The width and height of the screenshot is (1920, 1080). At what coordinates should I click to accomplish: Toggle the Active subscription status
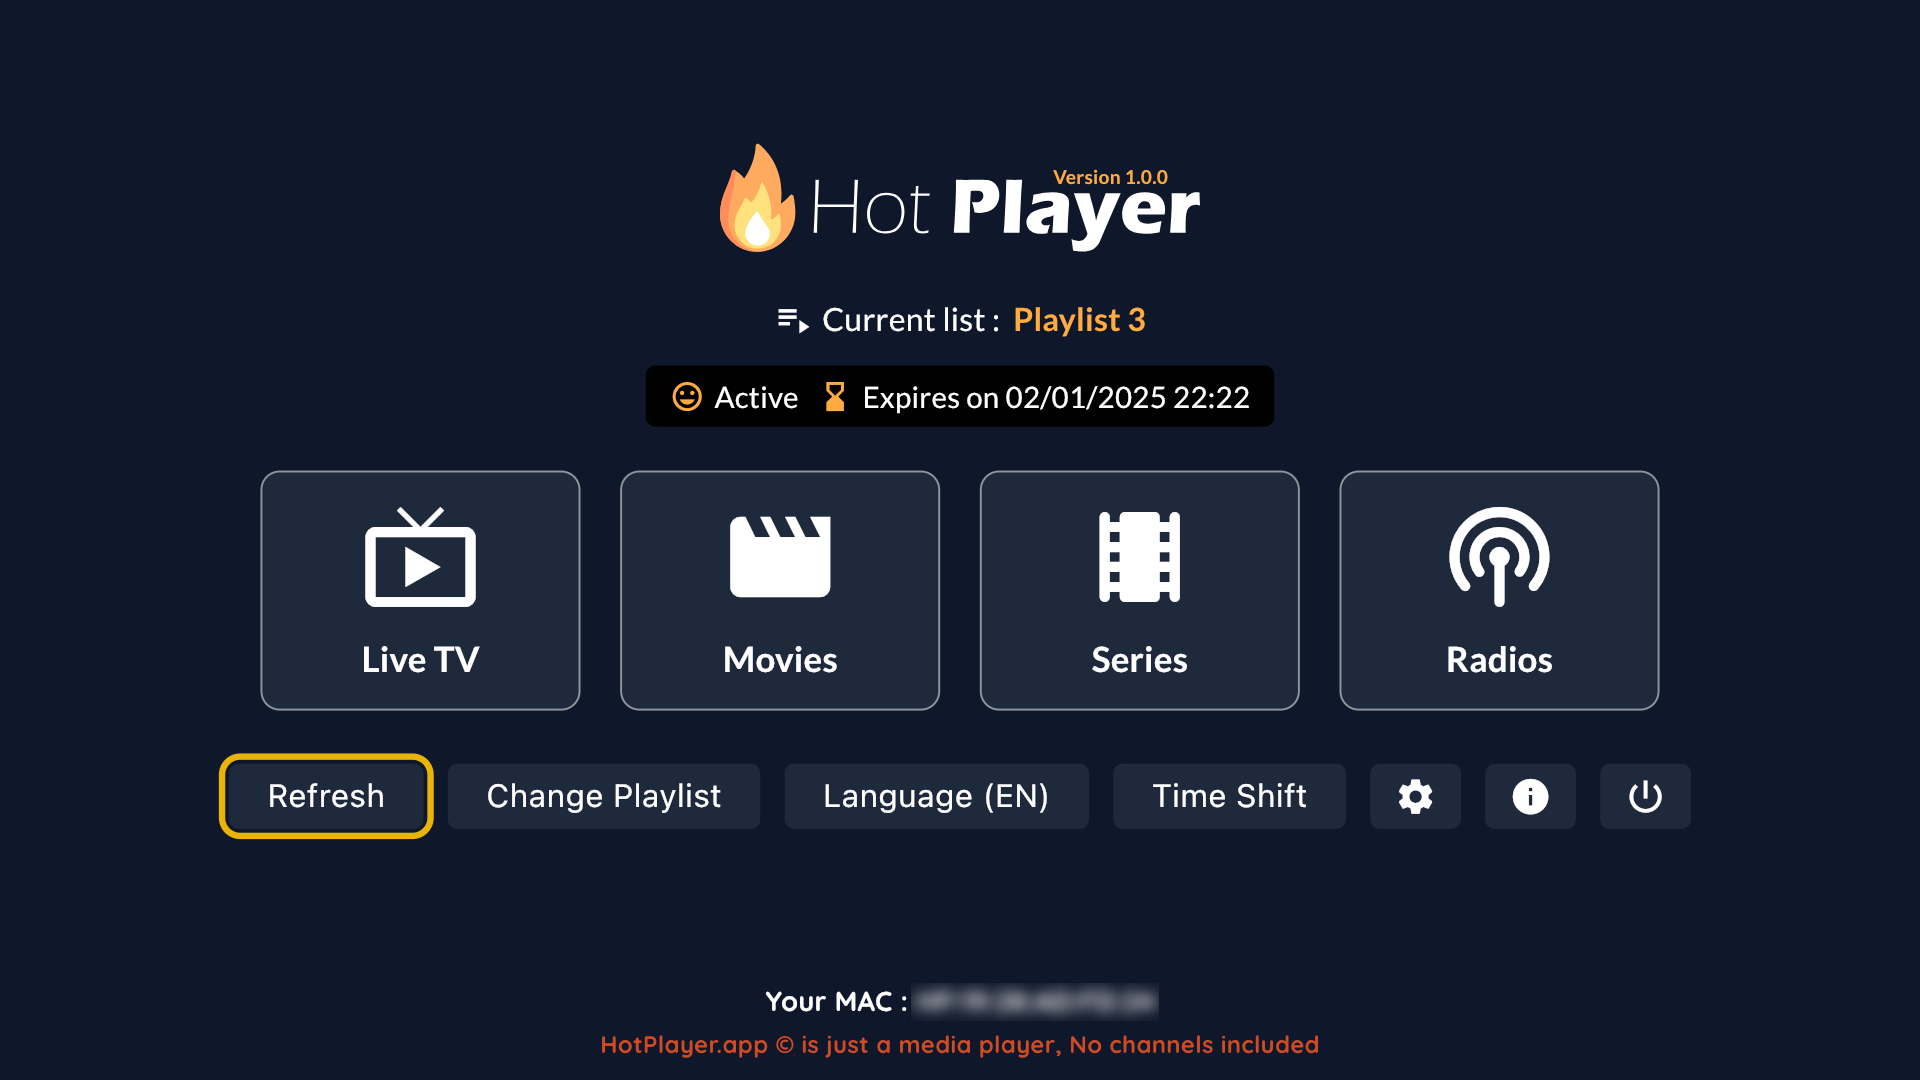click(732, 396)
